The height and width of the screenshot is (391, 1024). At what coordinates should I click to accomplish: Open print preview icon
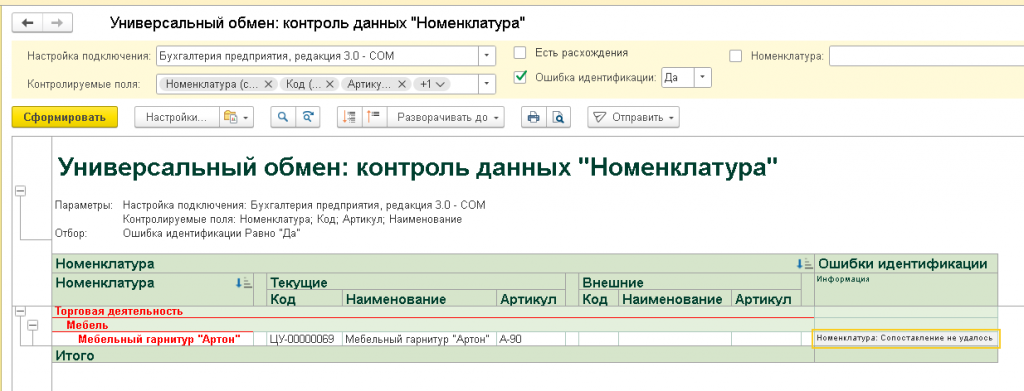(558, 117)
